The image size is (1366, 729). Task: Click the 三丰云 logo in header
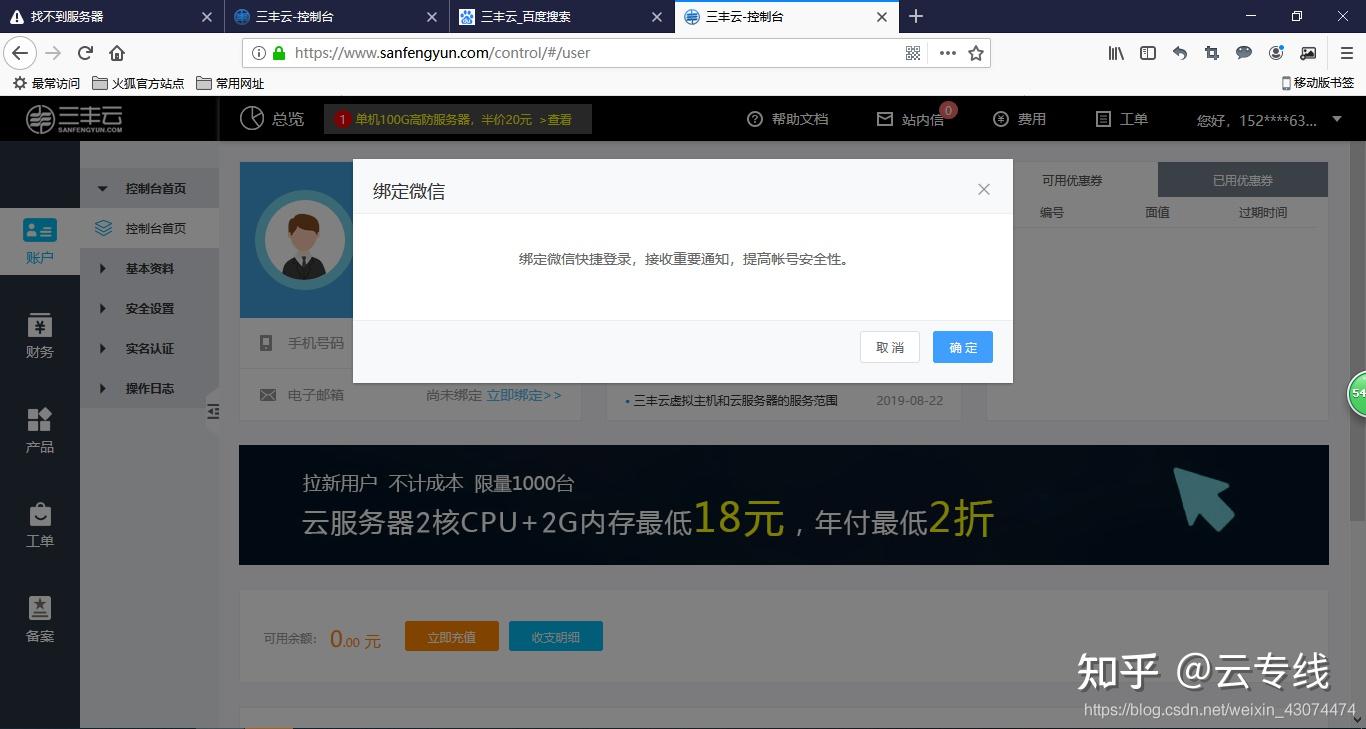point(75,119)
